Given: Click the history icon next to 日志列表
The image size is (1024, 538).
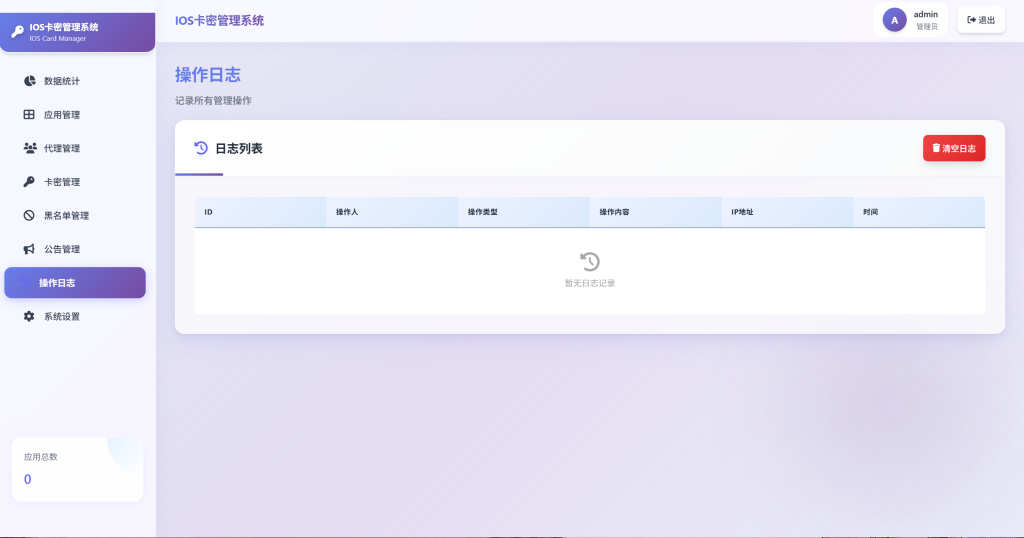Looking at the screenshot, I should point(201,148).
